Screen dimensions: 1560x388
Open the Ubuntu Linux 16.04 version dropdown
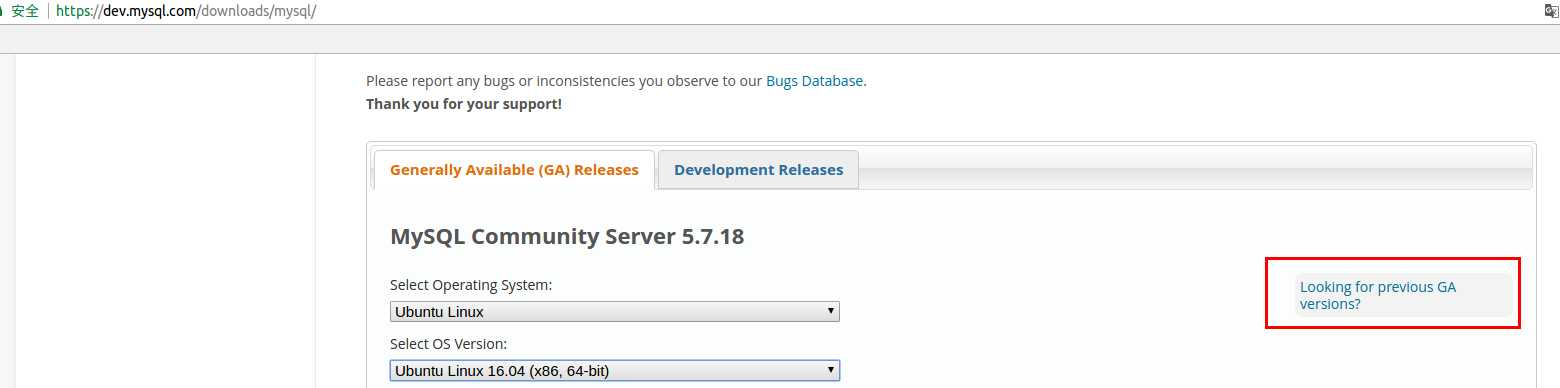point(615,371)
